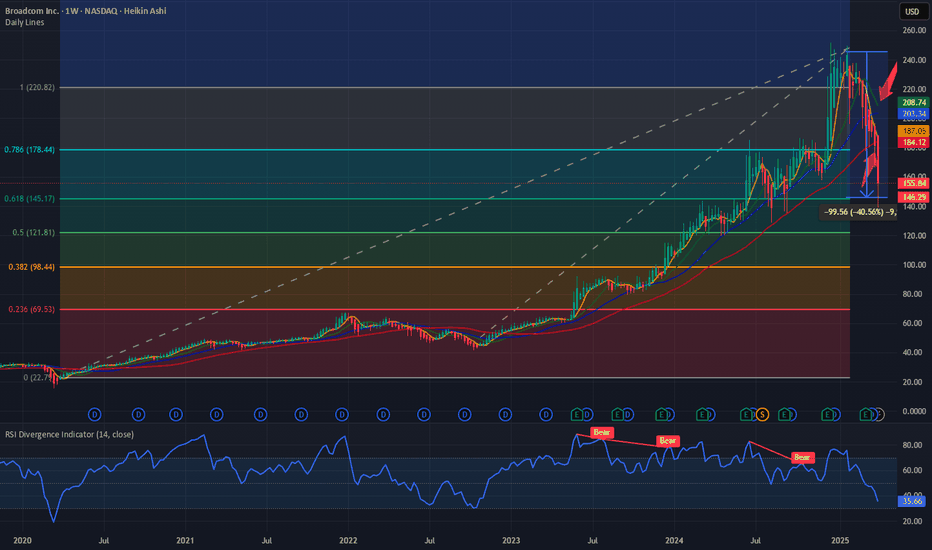The width and height of the screenshot is (932, 550).
Task: Select the Fibonacci label 0.5 (121.81)
Action: coord(33,232)
